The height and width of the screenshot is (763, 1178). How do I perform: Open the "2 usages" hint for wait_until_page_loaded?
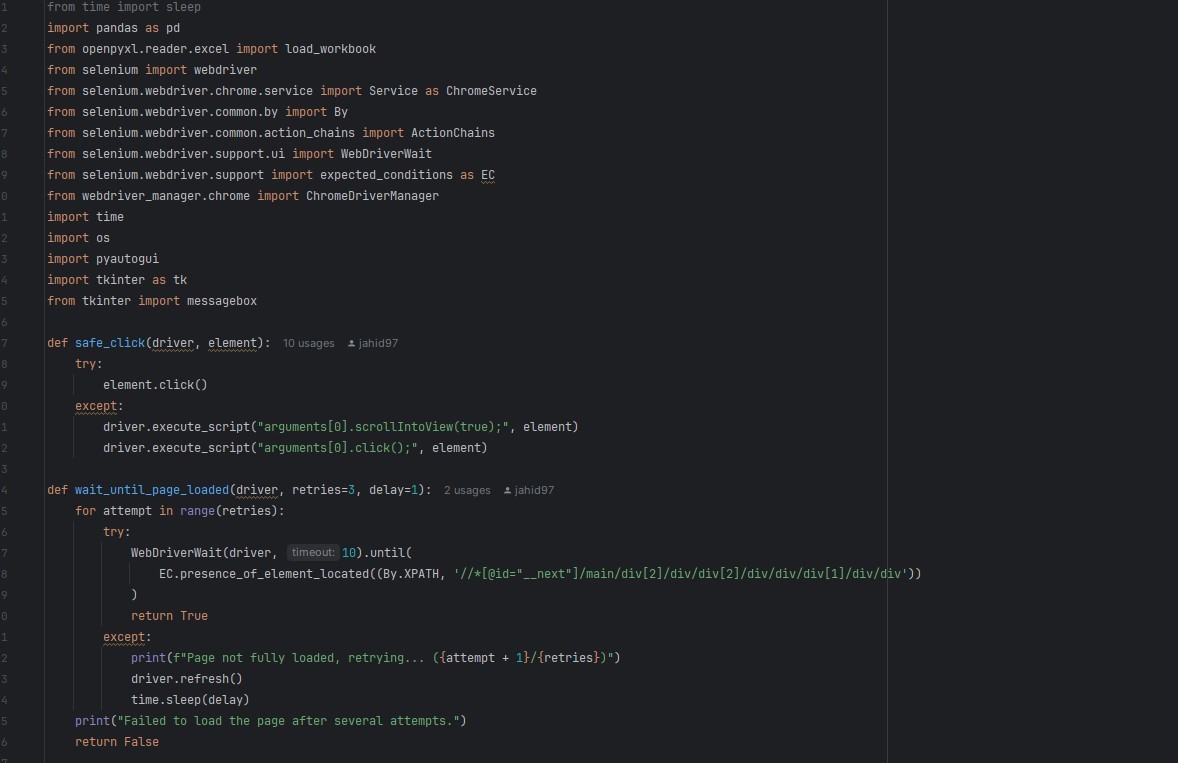(467, 490)
